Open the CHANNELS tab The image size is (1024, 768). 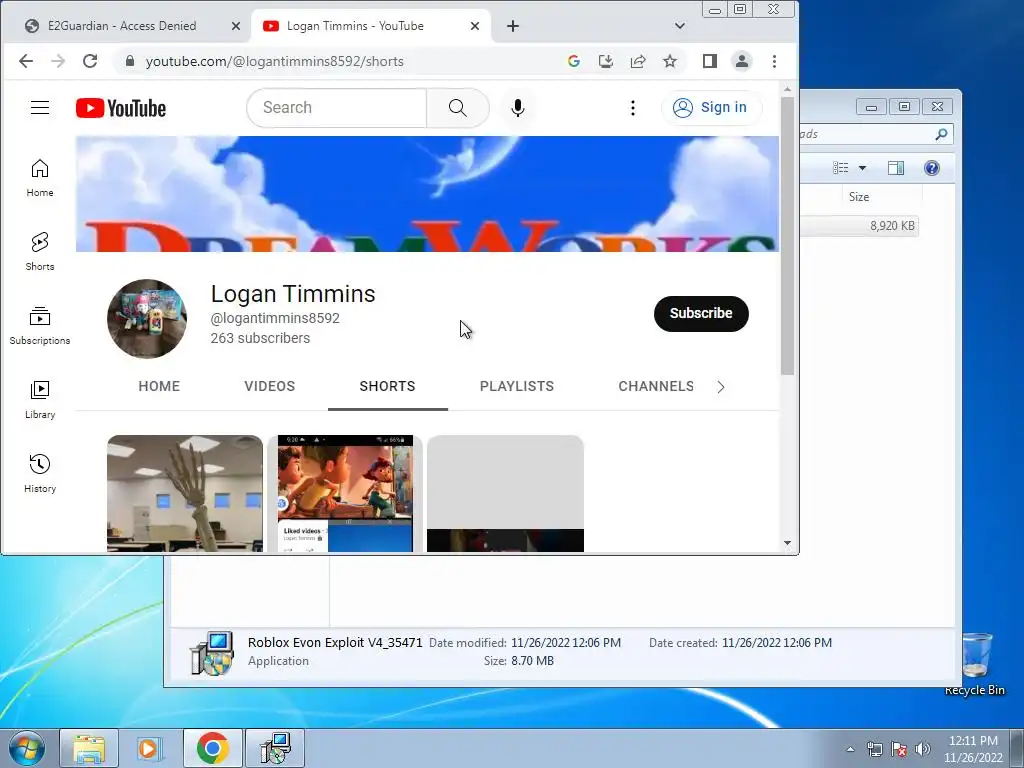pyautogui.click(x=656, y=387)
